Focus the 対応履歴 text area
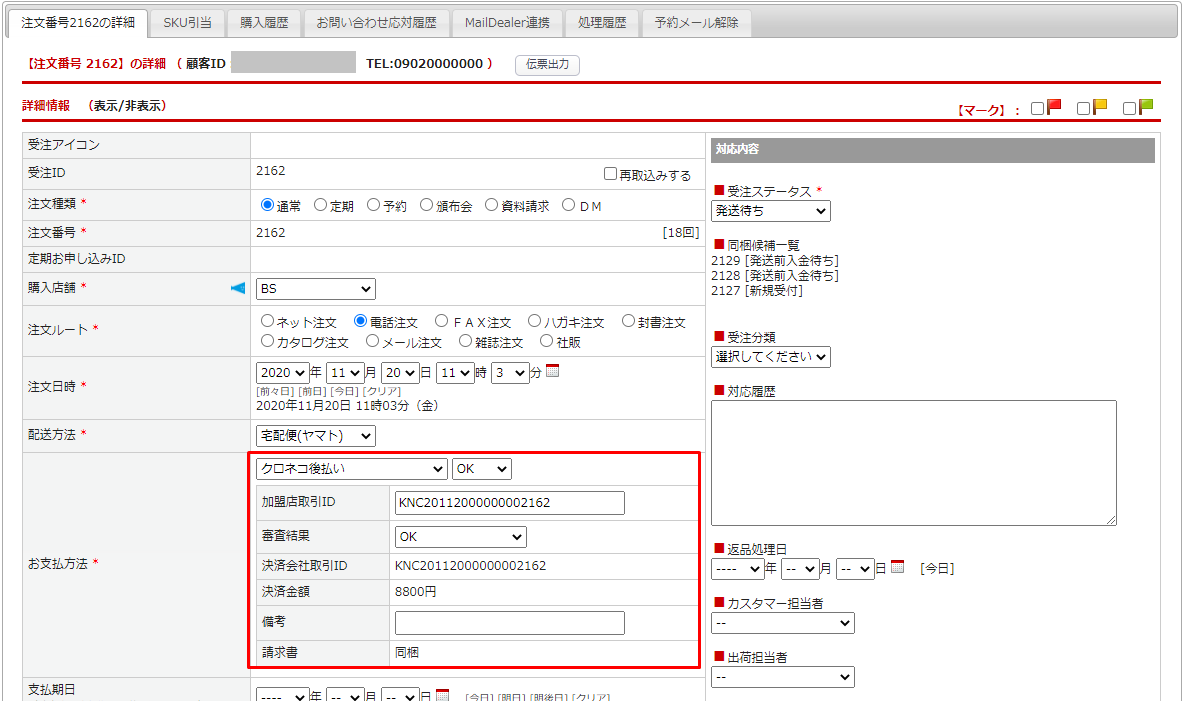Screen dimensions: 1184x701 pos(913,462)
